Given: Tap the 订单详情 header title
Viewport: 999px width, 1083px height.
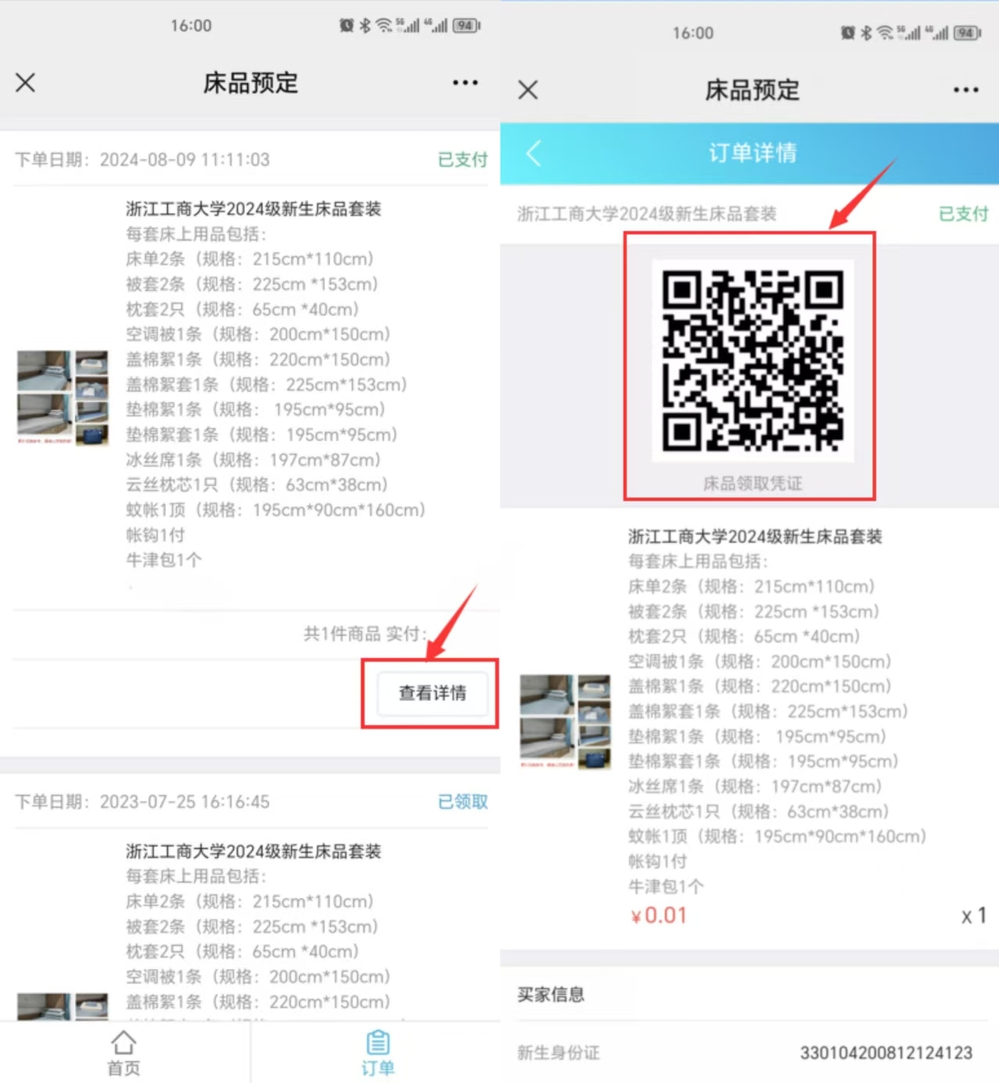Looking at the screenshot, I should pos(752,153).
